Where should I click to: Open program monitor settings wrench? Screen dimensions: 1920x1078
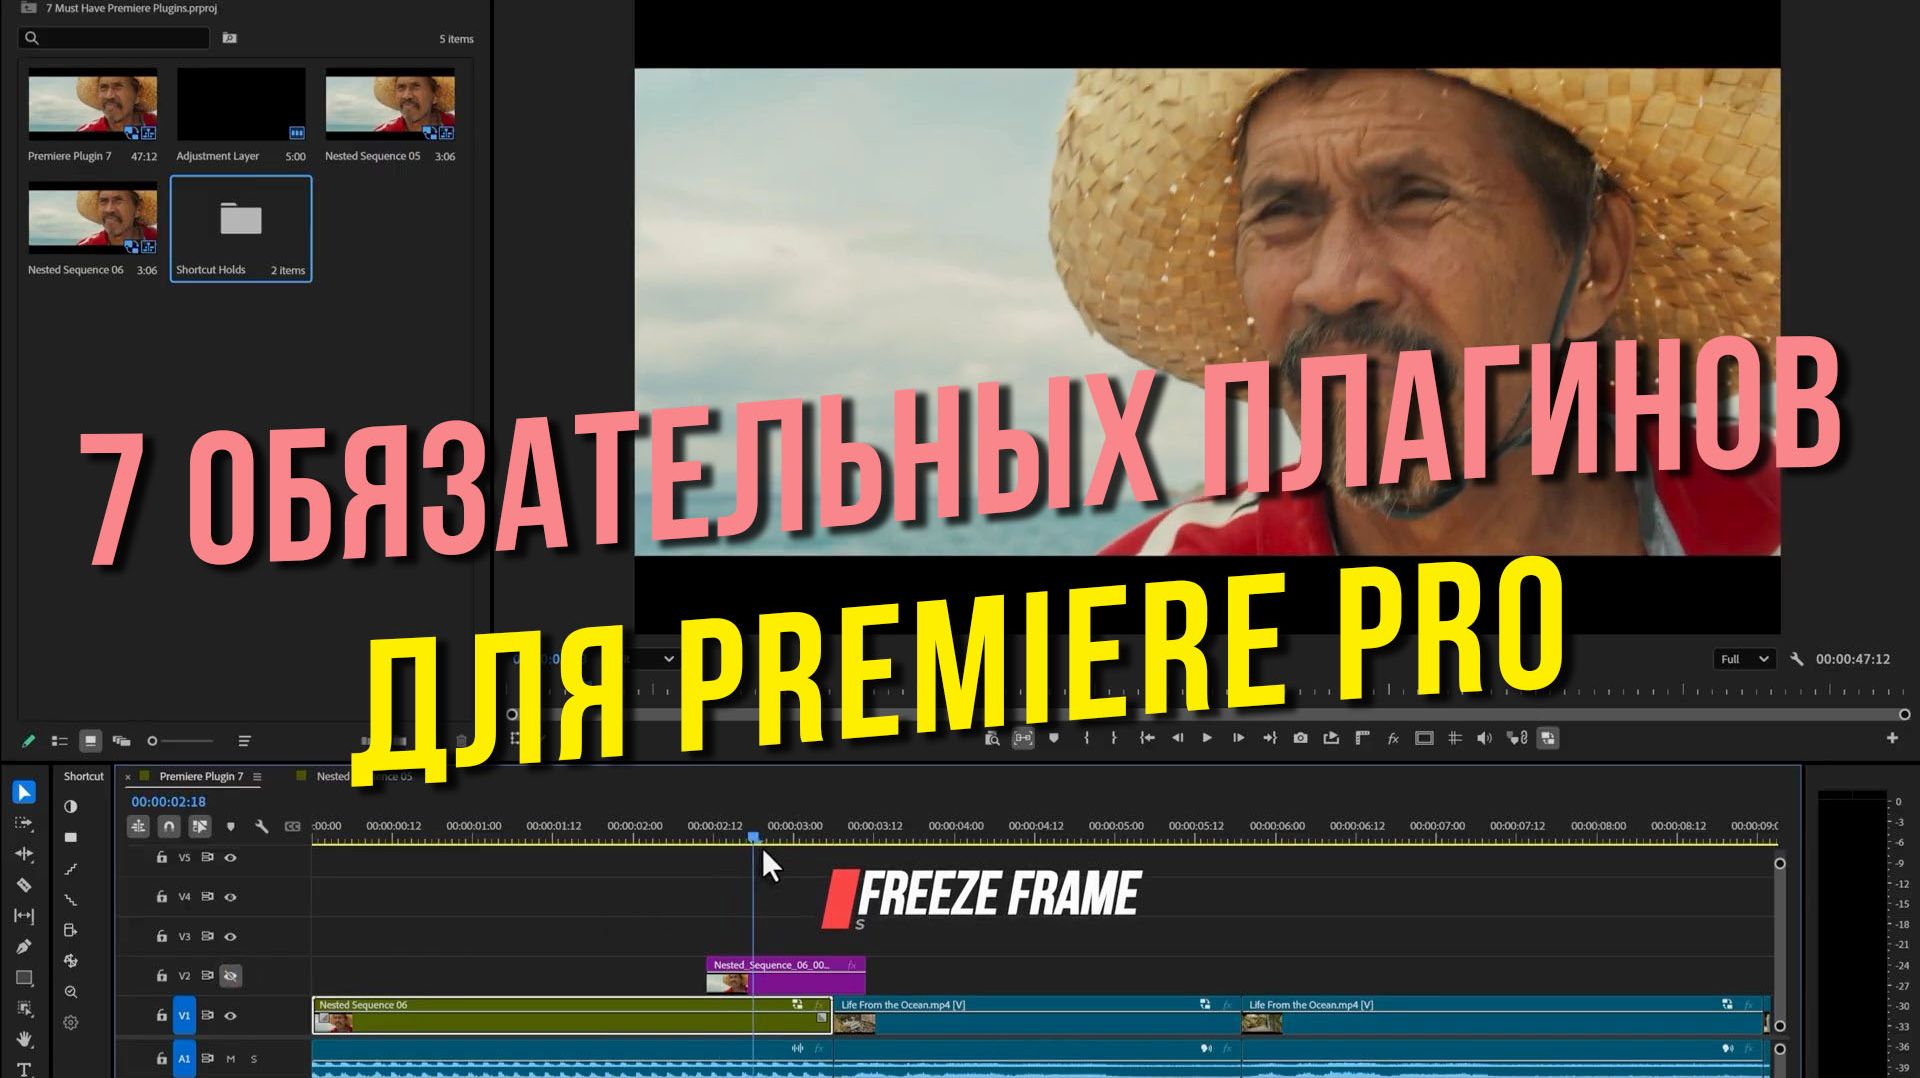(1797, 659)
